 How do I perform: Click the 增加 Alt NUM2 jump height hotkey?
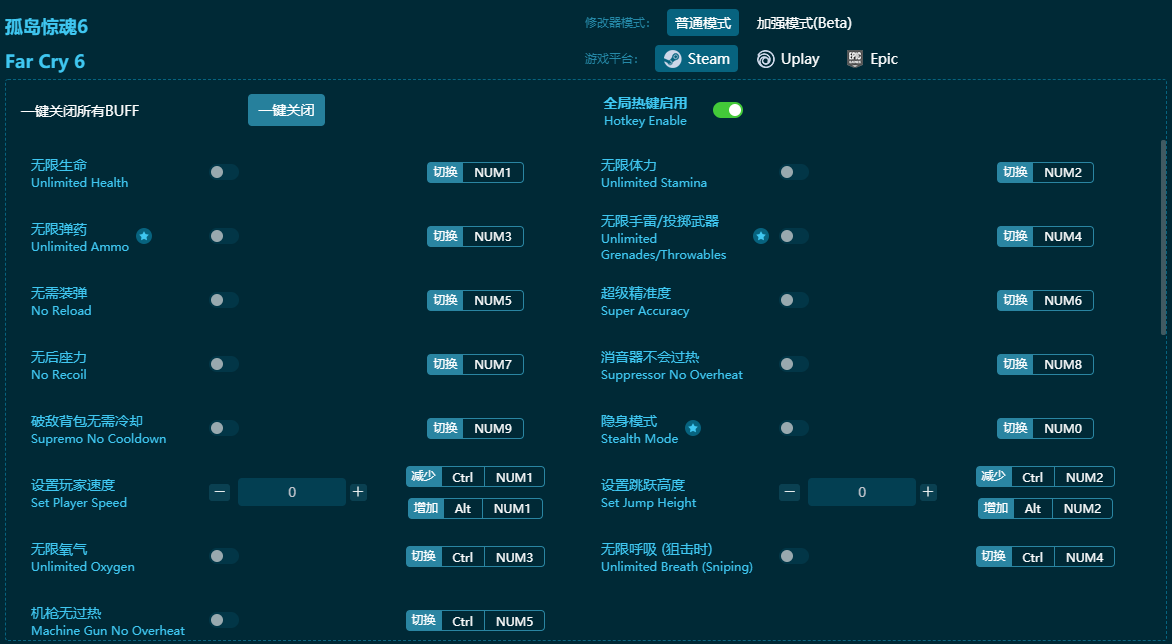coord(1045,509)
